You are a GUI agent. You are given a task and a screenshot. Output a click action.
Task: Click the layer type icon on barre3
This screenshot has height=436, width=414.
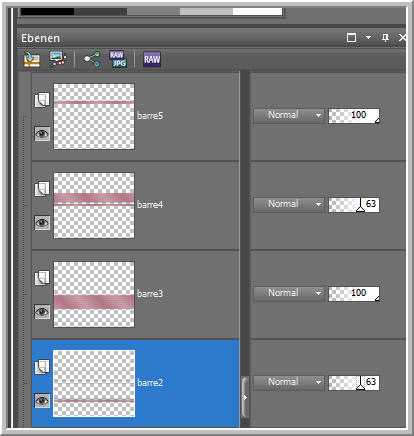click(x=42, y=278)
